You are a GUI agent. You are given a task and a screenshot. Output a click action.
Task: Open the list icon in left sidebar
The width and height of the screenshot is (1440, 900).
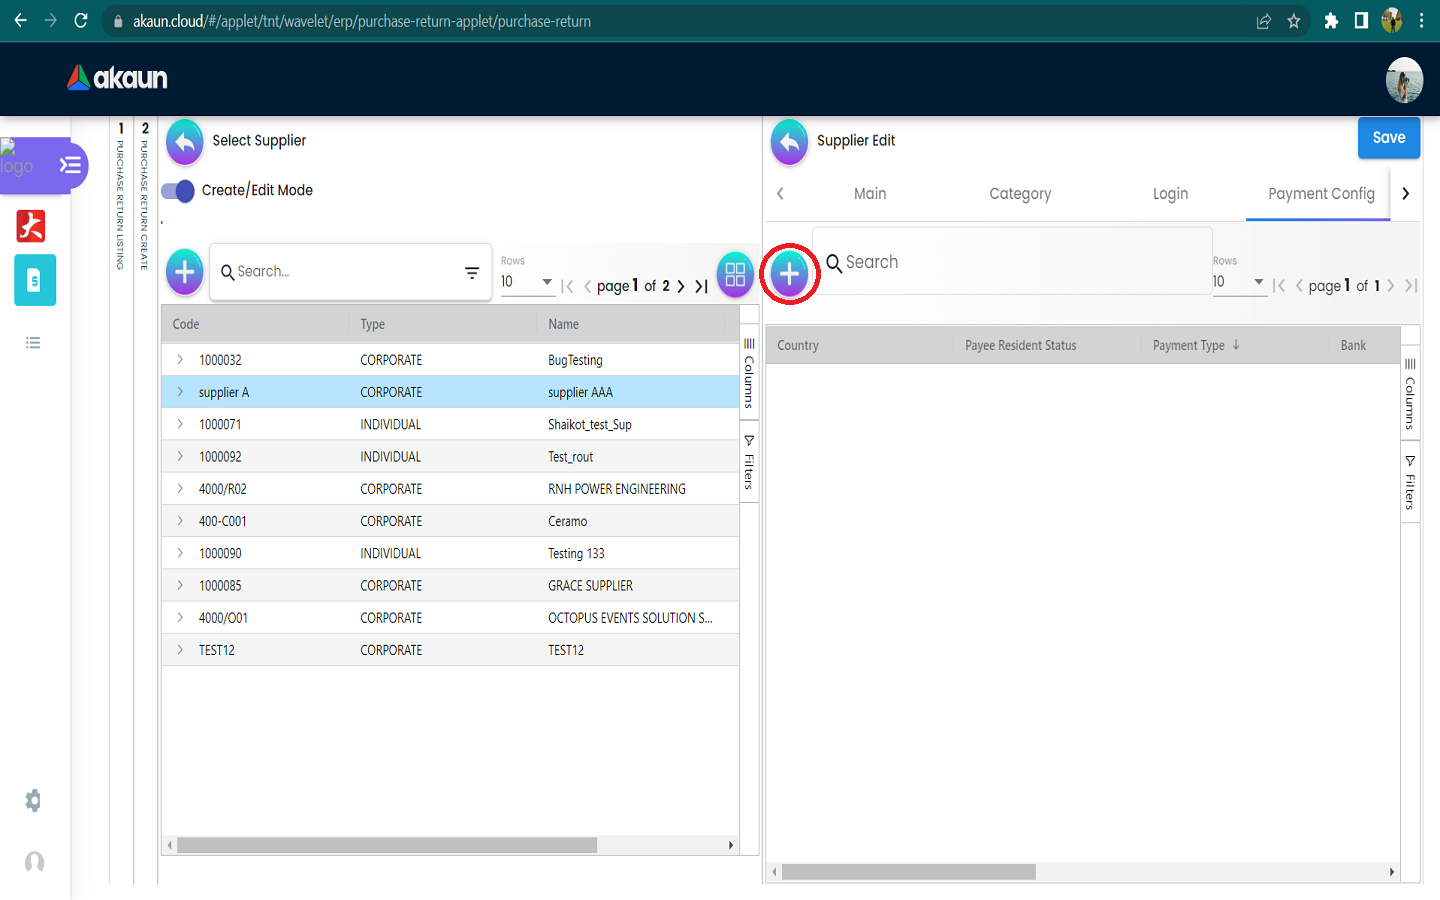[x=34, y=343]
